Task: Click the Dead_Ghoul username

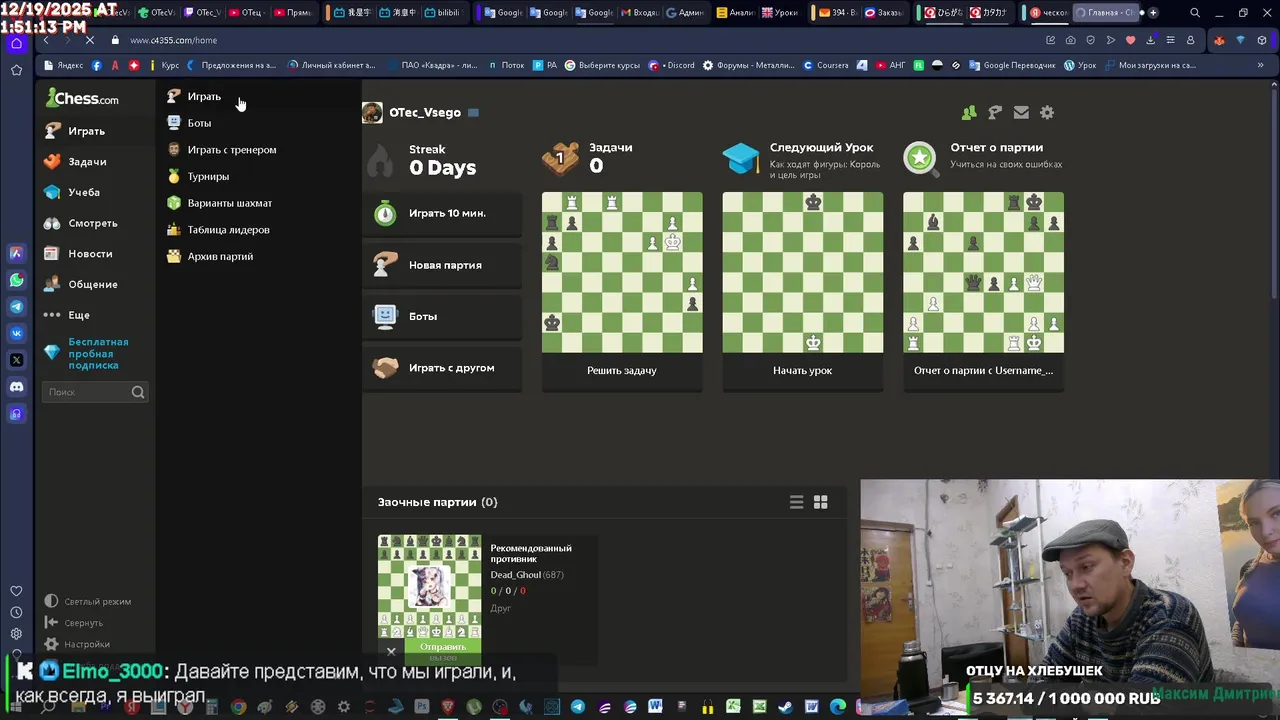Action: (515, 575)
